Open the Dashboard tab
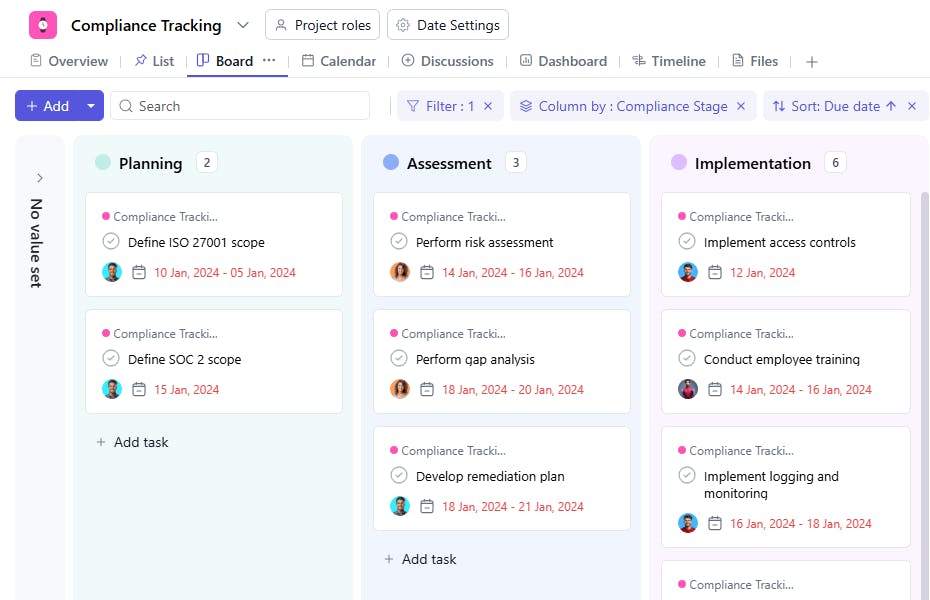The image size is (930, 600). [x=563, y=61]
